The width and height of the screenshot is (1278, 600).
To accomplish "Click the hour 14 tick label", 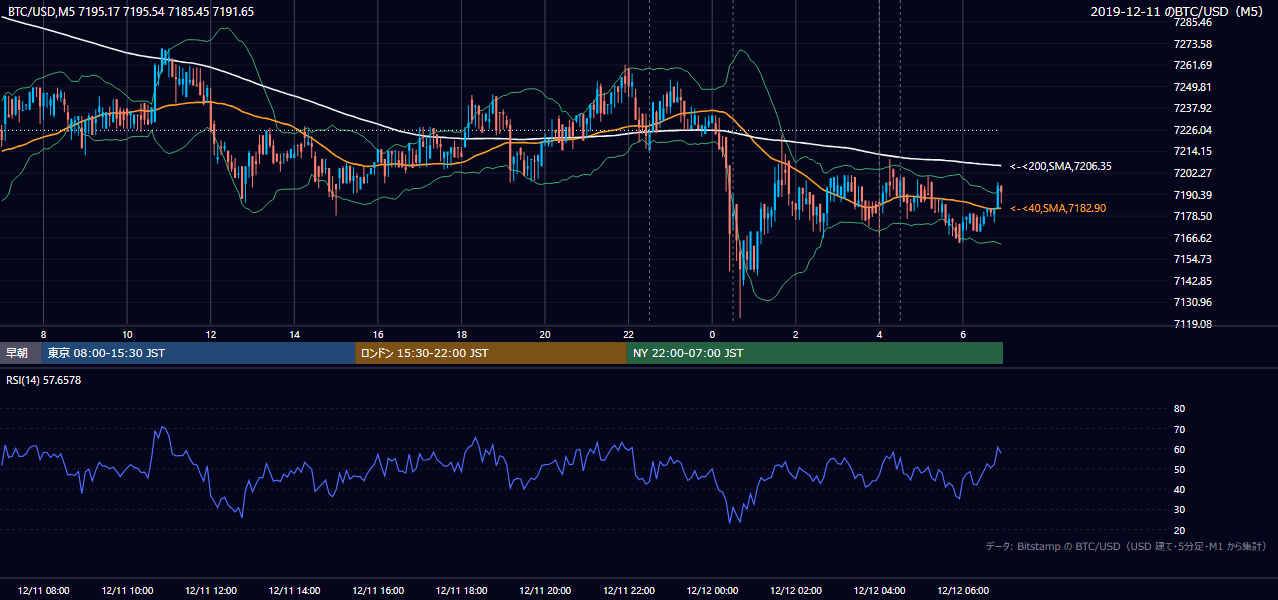I will (294, 334).
